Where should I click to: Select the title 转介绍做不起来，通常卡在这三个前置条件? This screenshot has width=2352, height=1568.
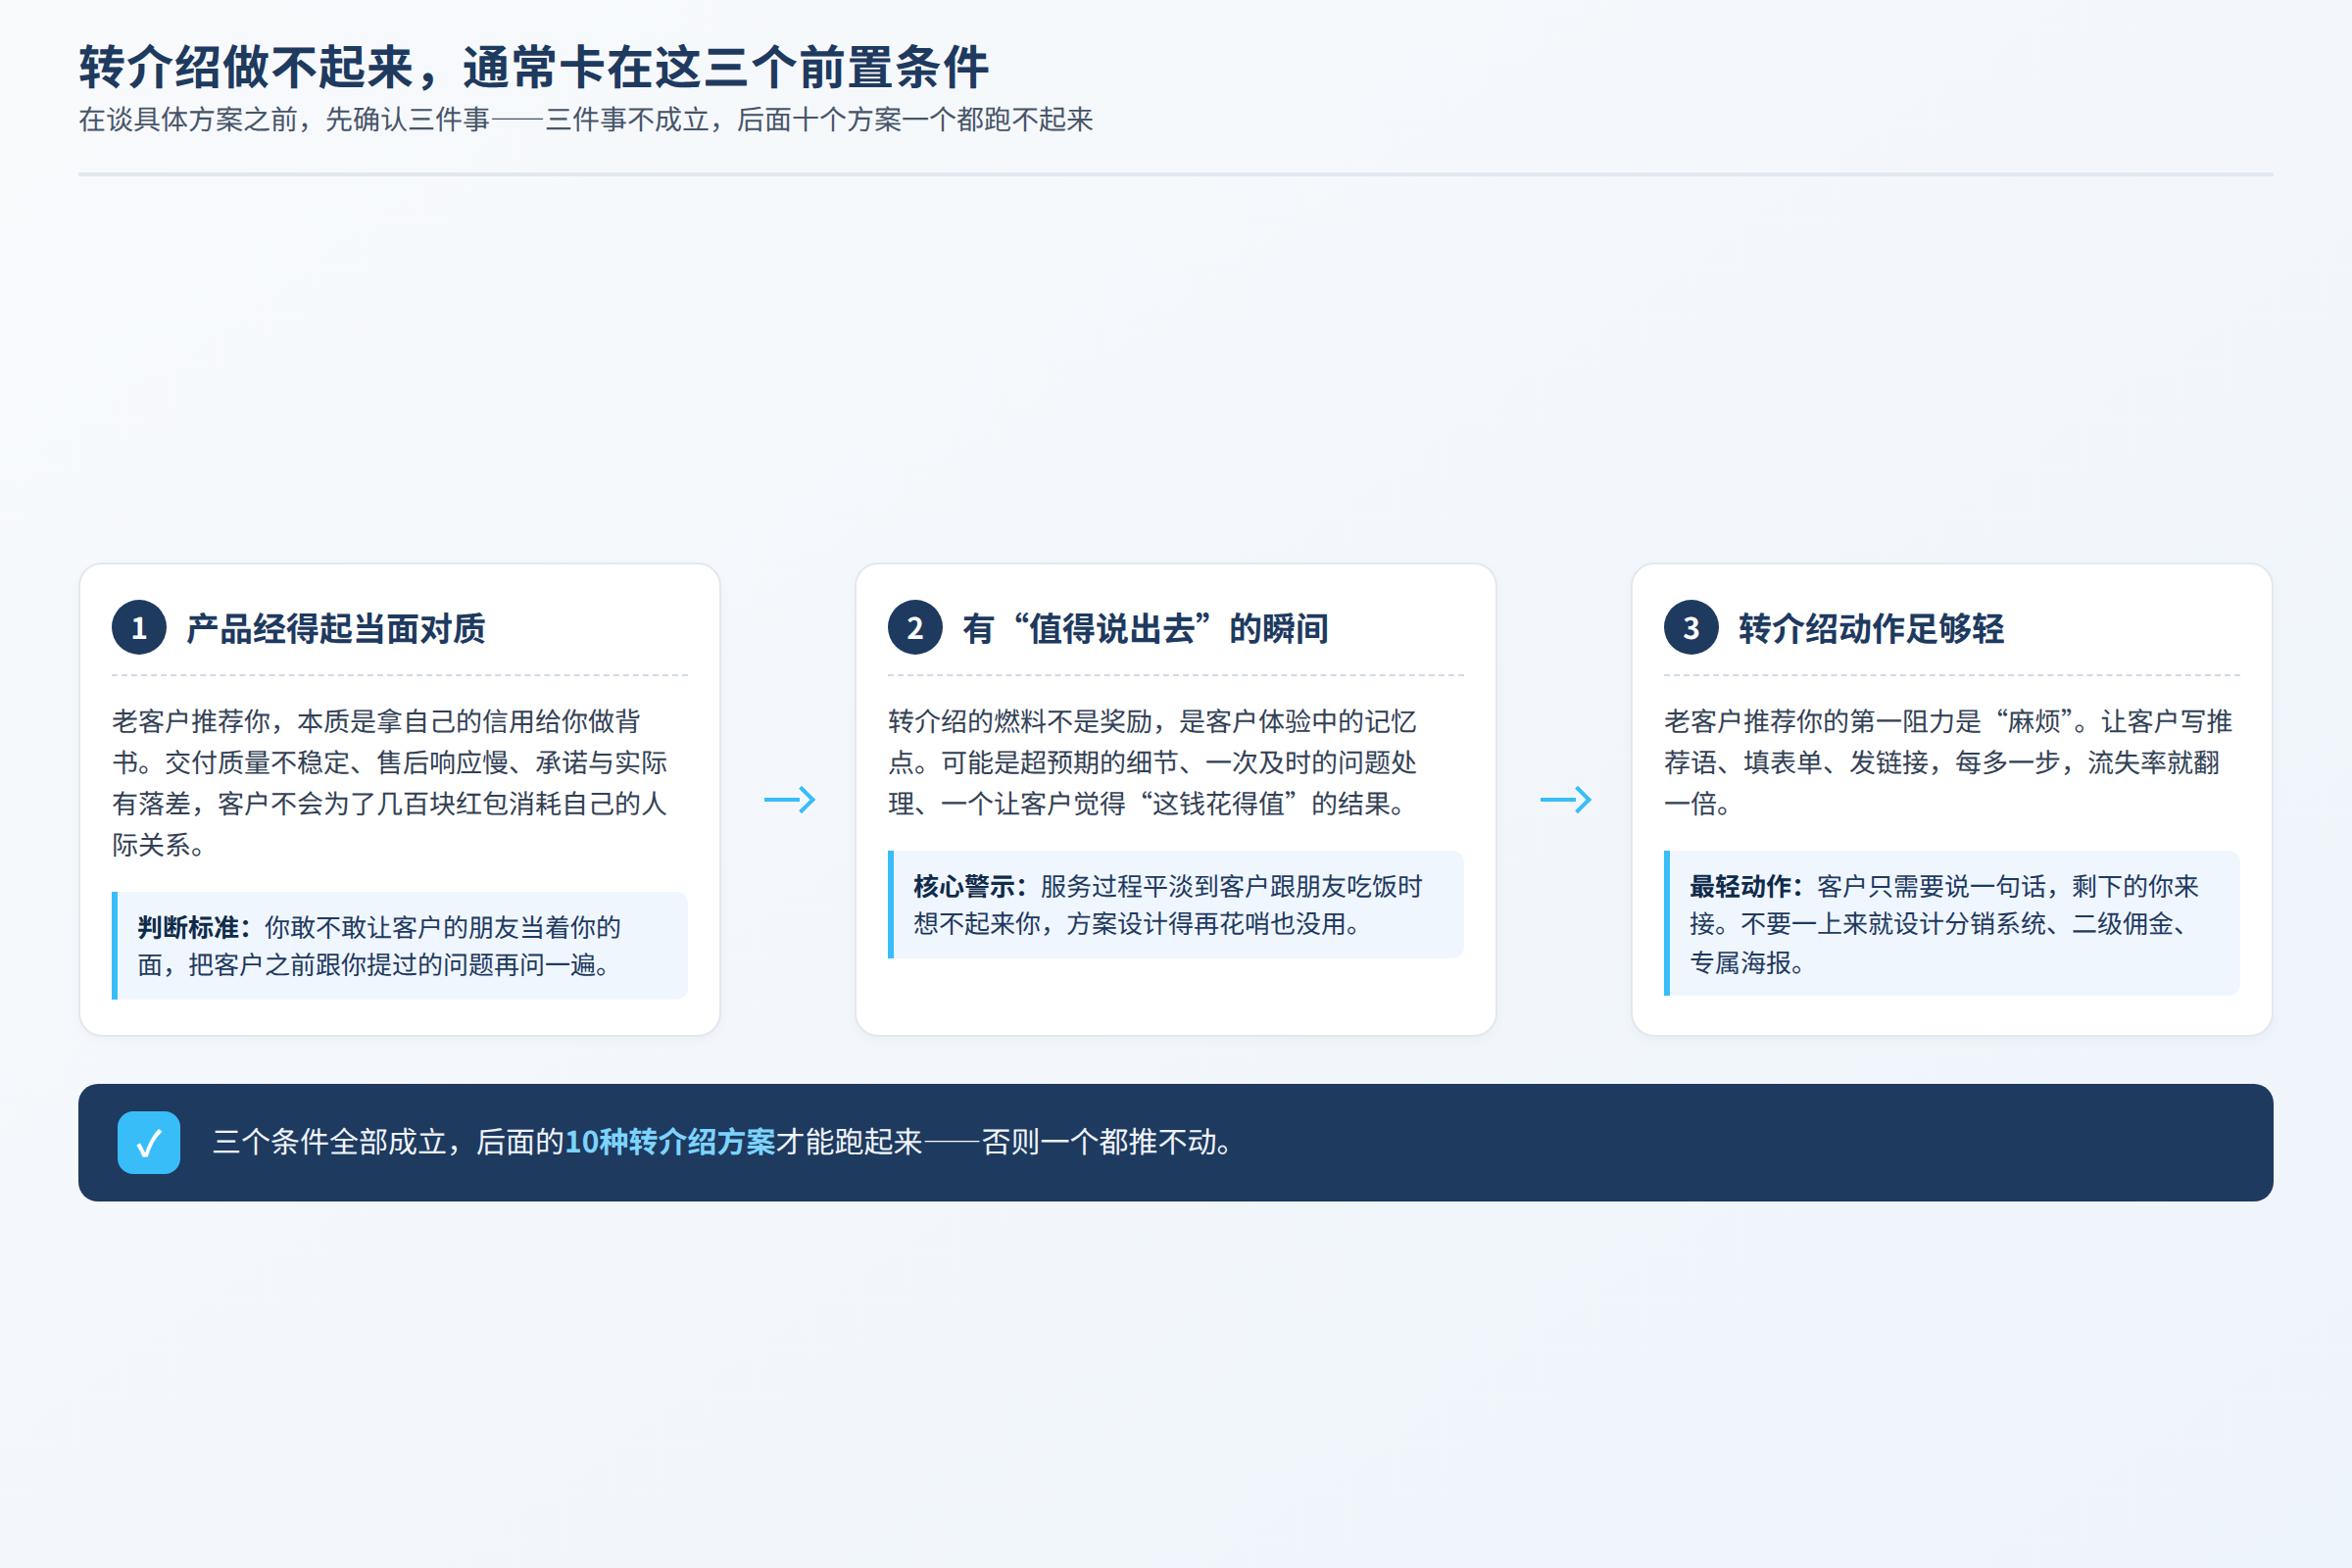534,68
